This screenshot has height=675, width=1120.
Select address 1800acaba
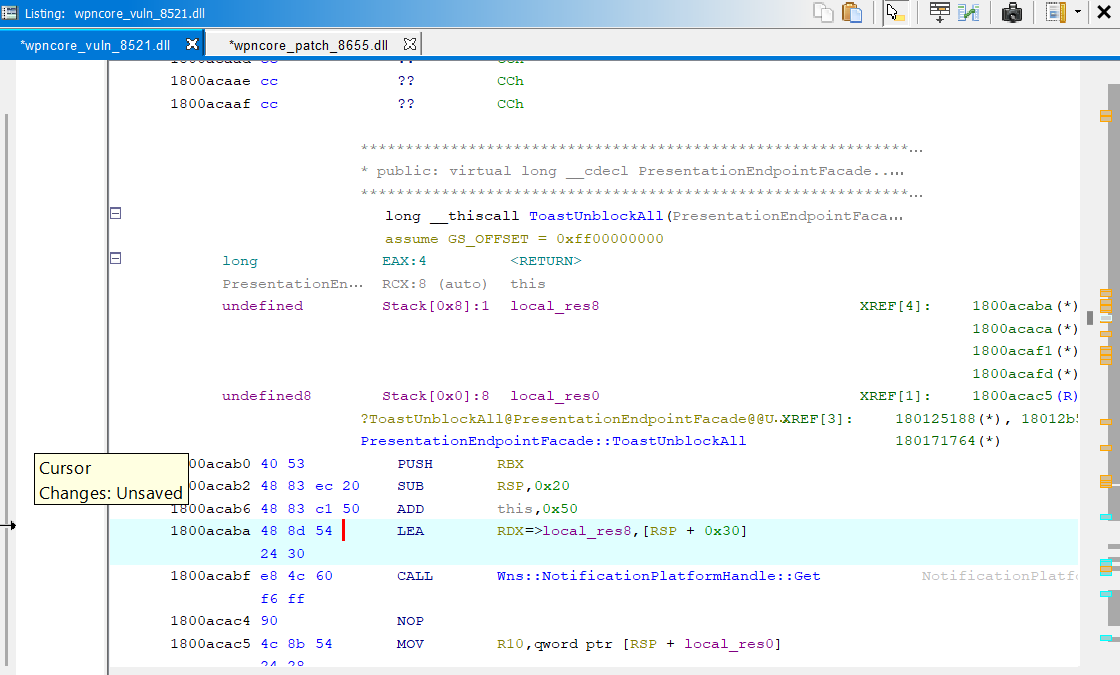click(x=210, y=531)
